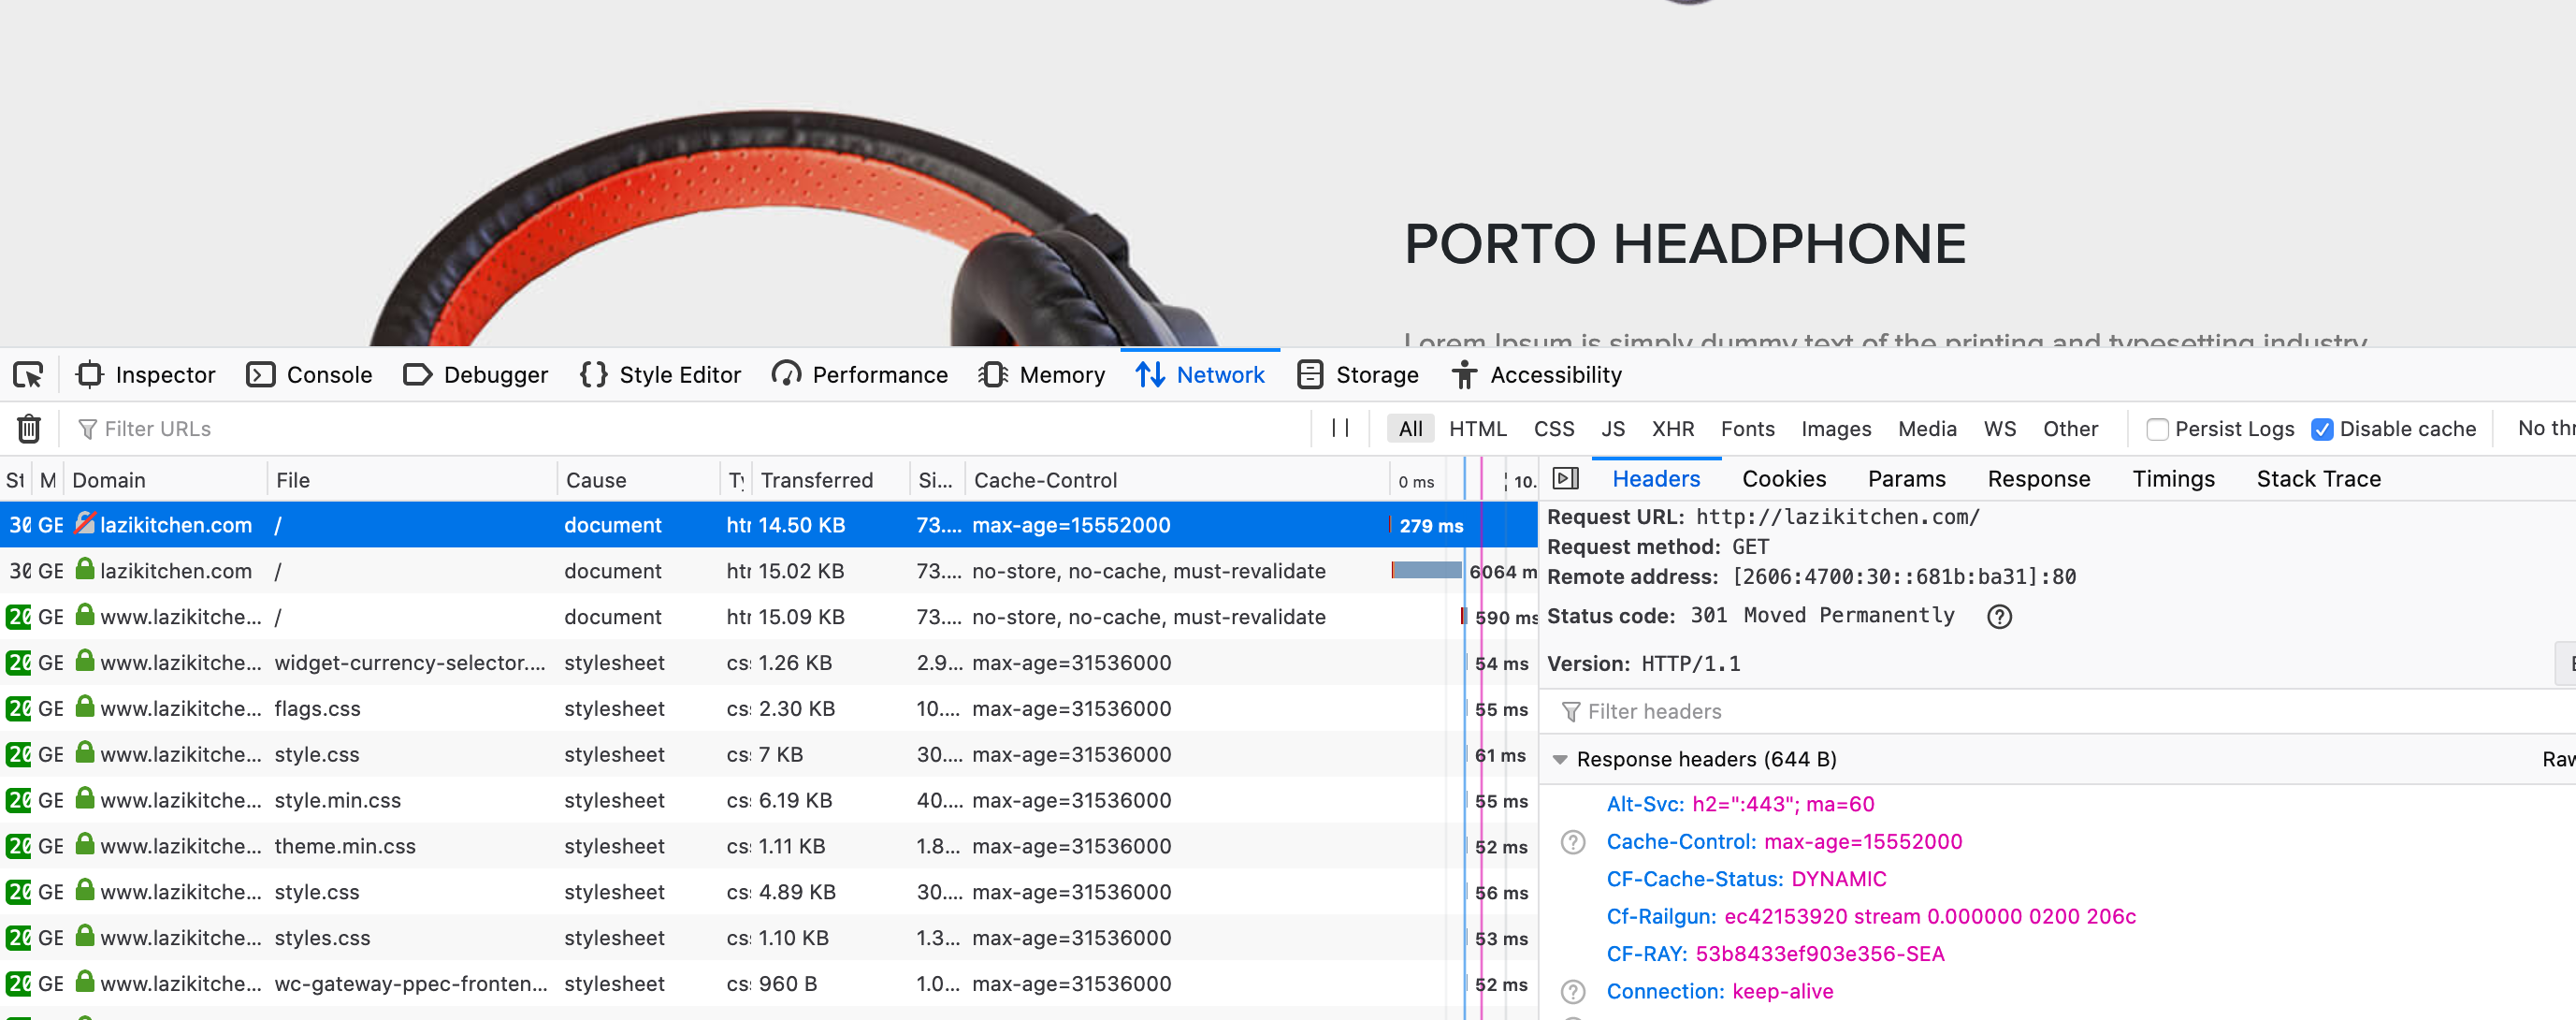Select the style.min.css request row
This screenshot has height=1020, width=2576.
[768, 800]
